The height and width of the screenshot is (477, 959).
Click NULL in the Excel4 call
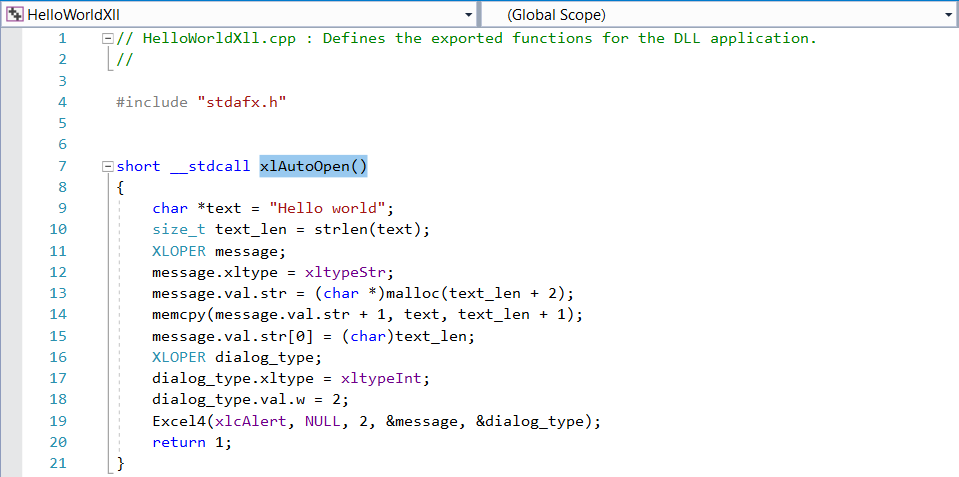point(322,421)
